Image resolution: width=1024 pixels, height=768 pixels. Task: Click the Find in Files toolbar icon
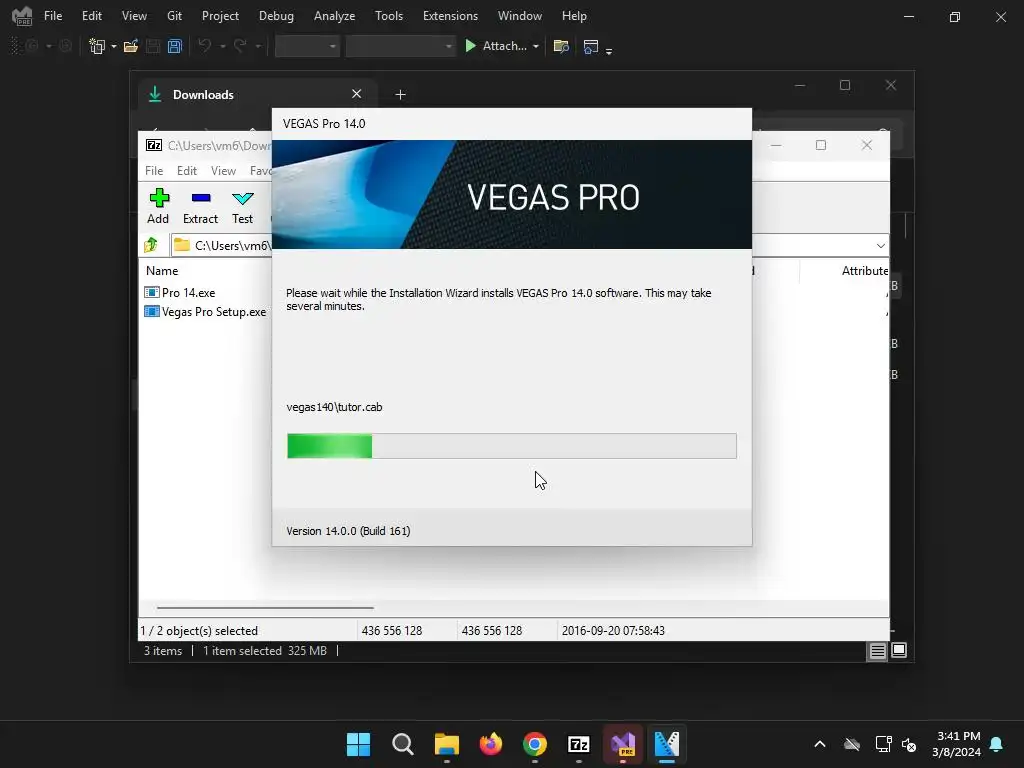[561, 46]
